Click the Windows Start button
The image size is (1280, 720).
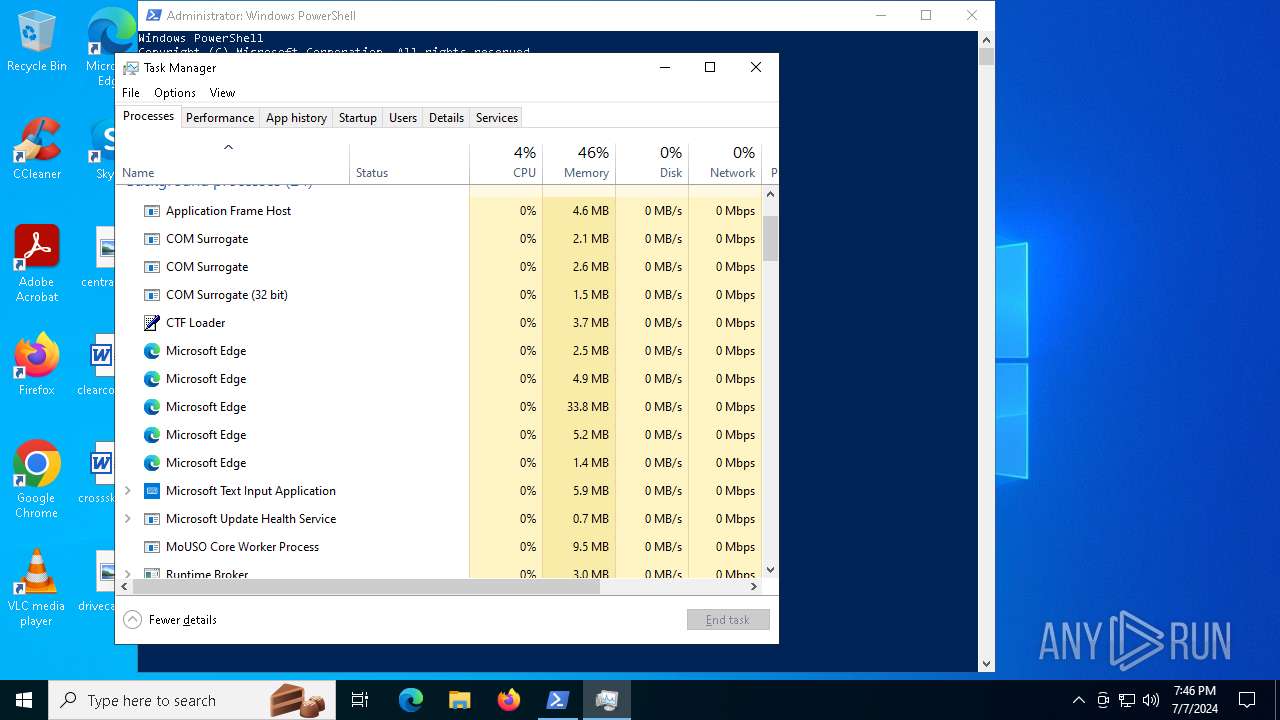coord(24,700)
